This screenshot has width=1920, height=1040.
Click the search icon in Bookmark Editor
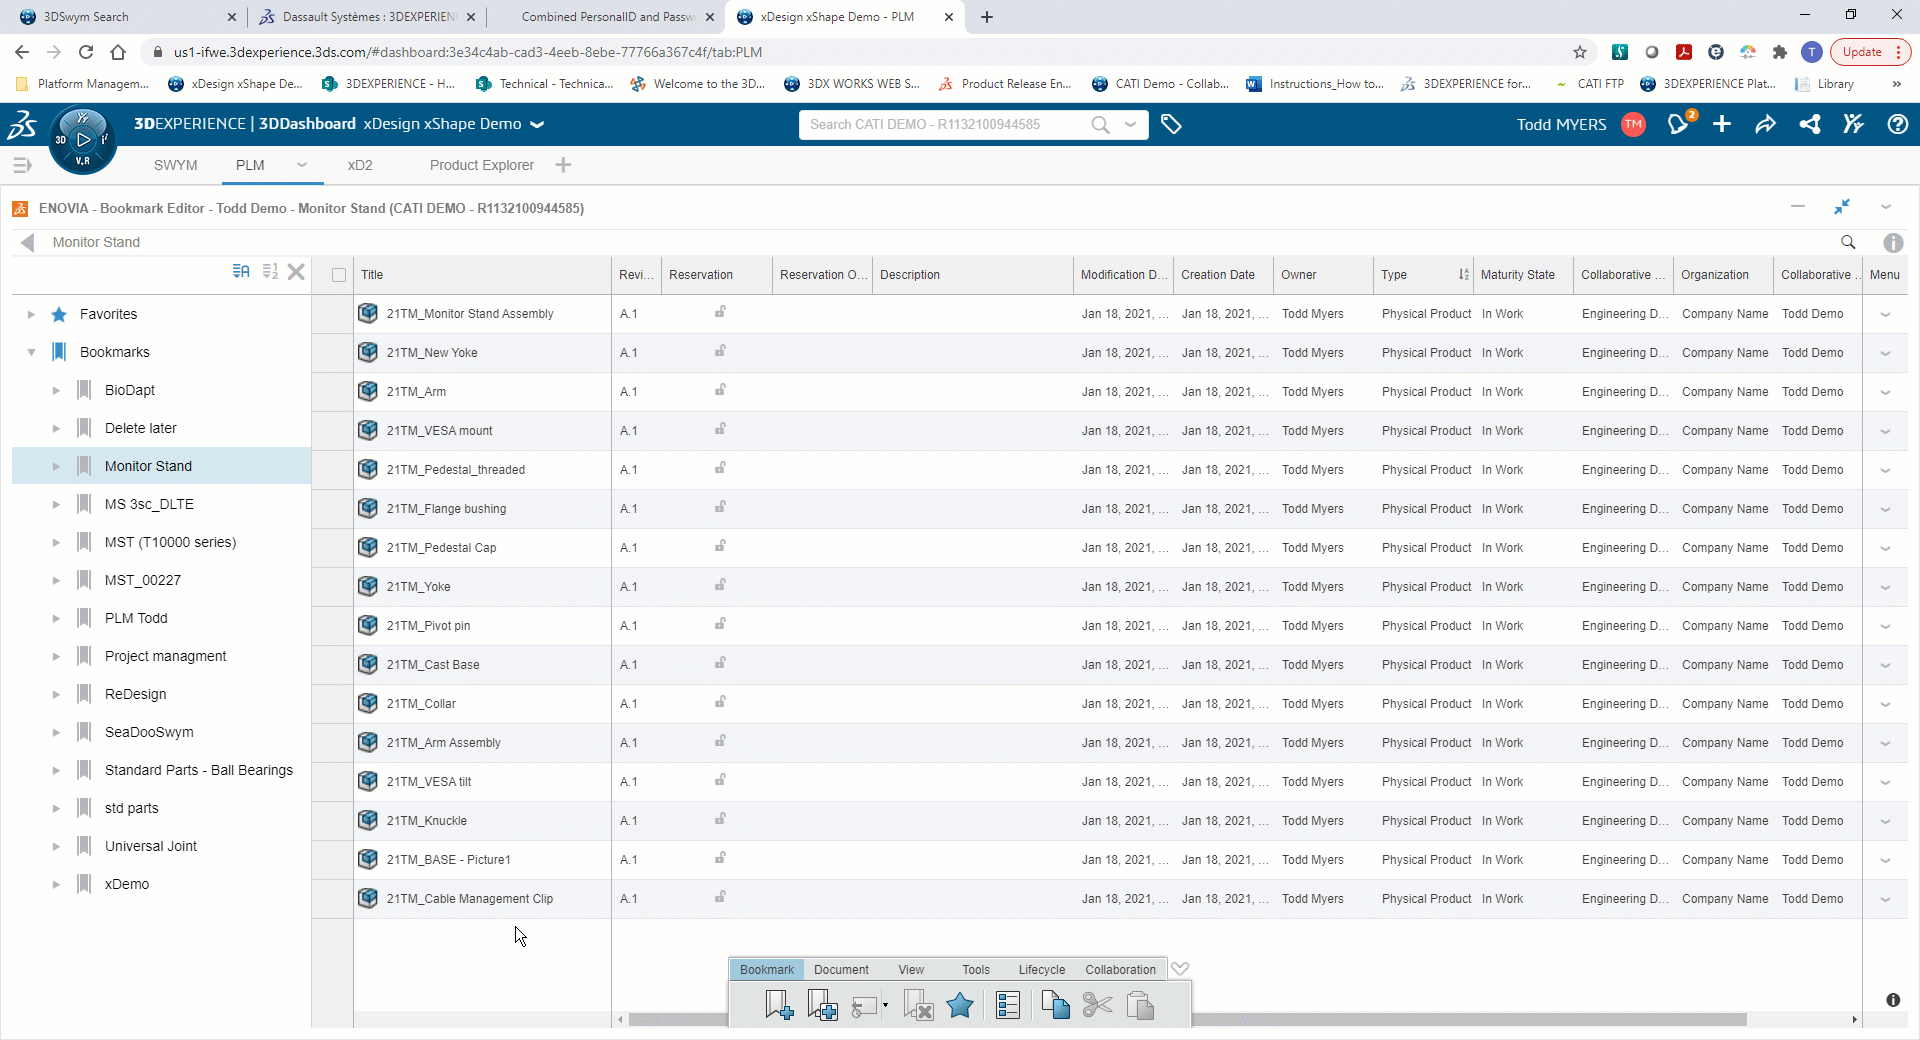[1848, 242]
